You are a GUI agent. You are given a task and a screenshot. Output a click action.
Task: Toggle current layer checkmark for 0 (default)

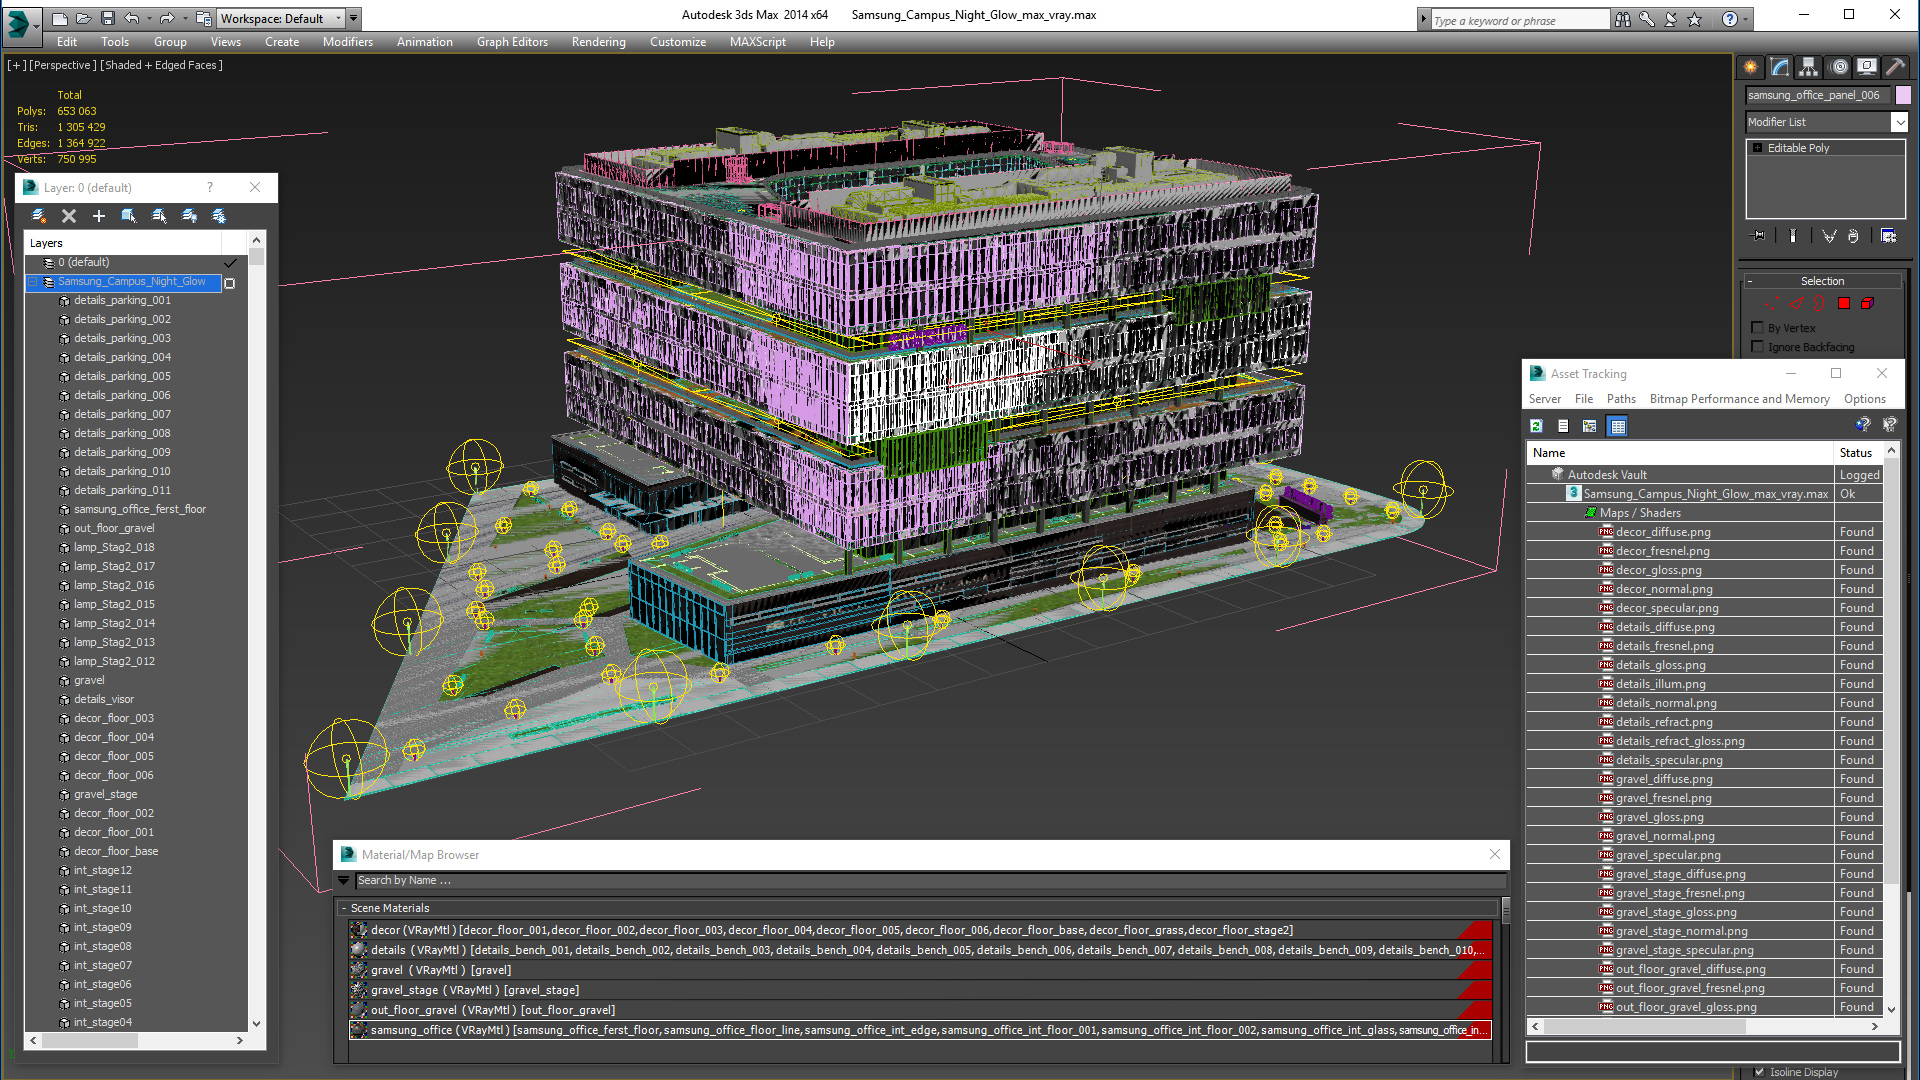(x=231, y=263)
